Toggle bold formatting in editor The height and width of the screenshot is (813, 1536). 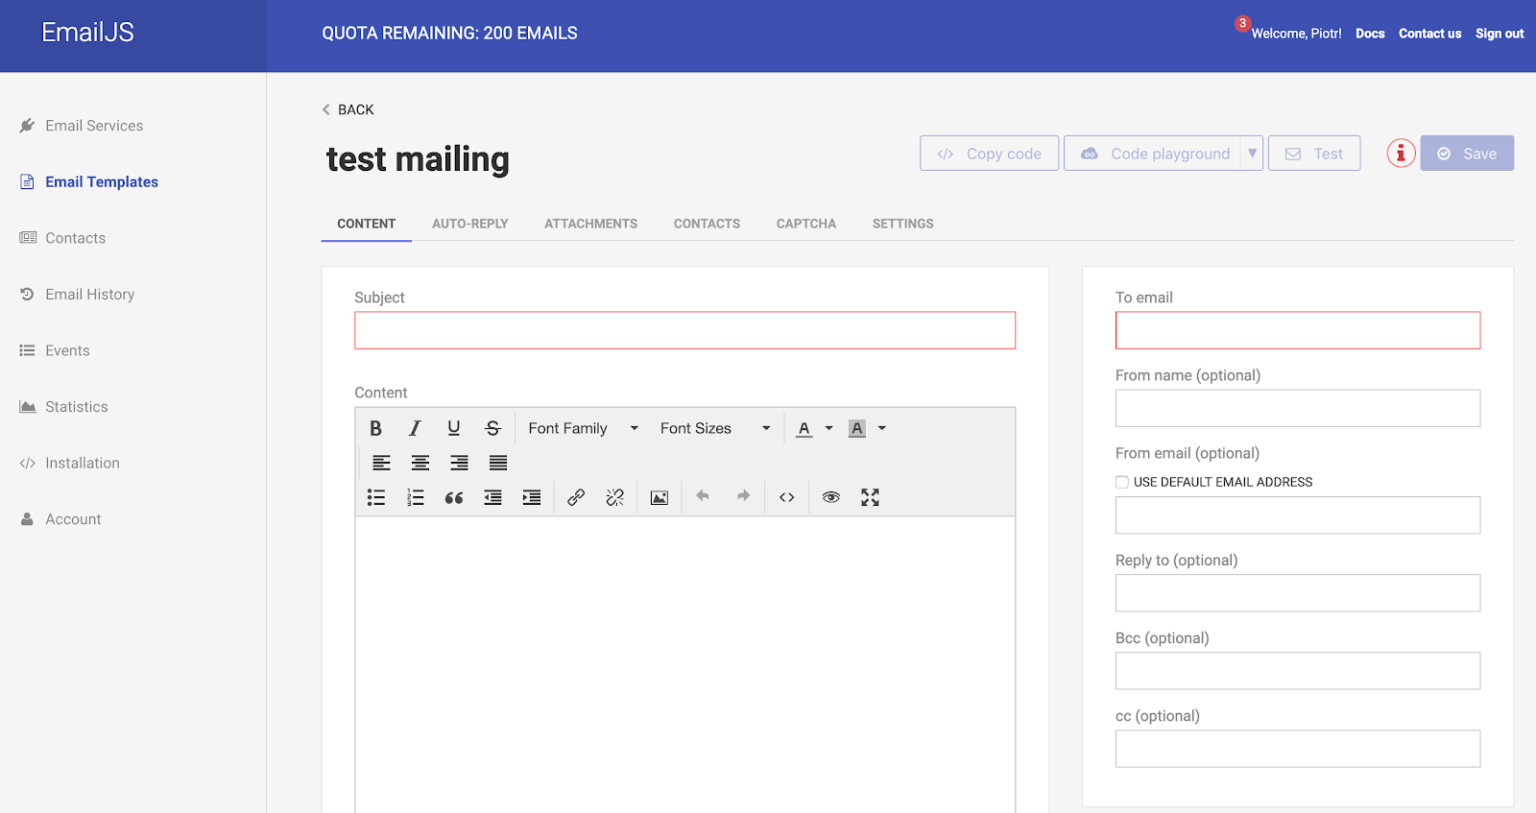pyautogui.click(x=376, y=428)
